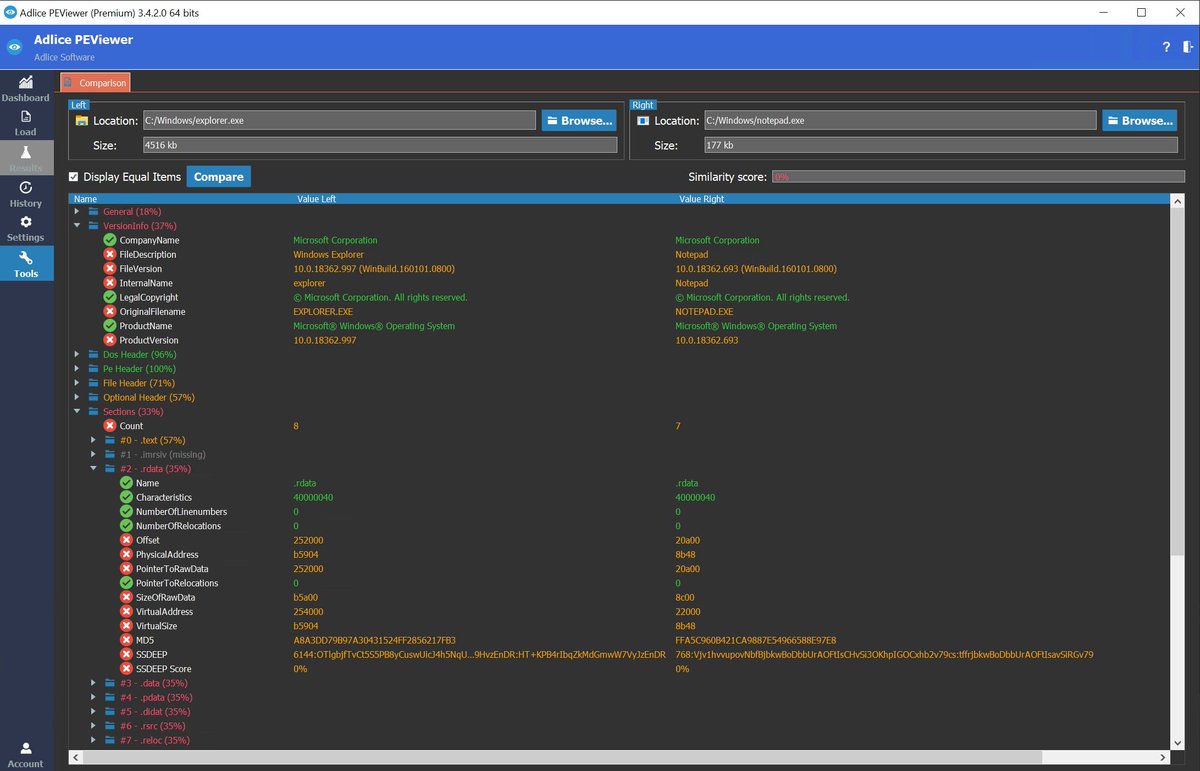Click the right value NOTEPAD.EXE

coord(704,312)
